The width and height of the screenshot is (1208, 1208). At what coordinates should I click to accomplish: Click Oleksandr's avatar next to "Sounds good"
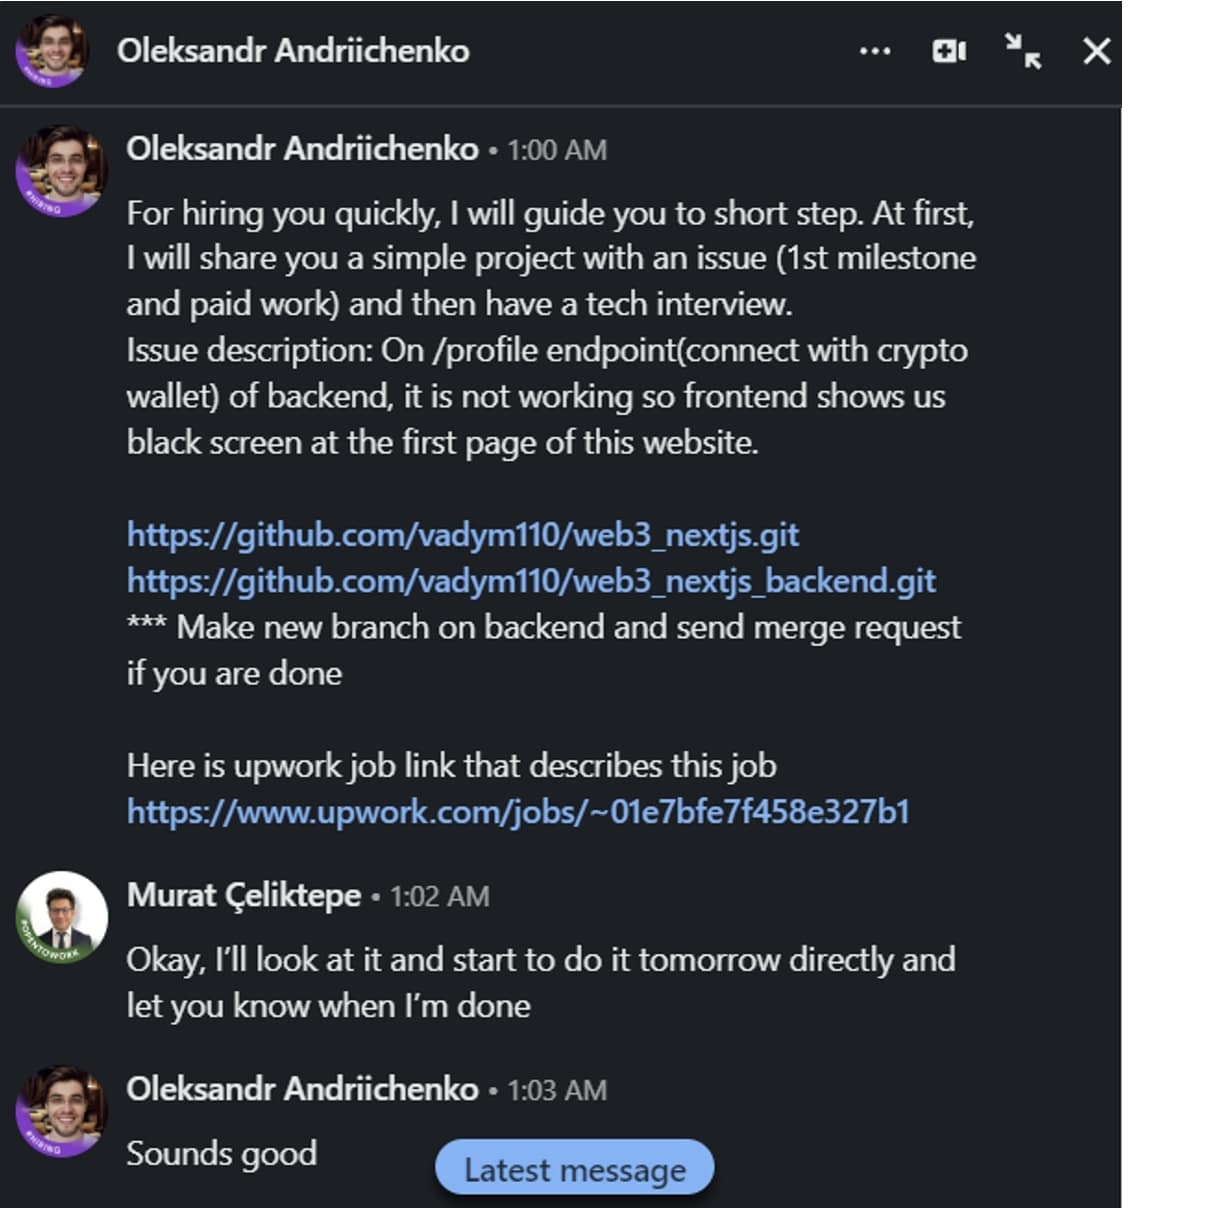point(61,1111)
